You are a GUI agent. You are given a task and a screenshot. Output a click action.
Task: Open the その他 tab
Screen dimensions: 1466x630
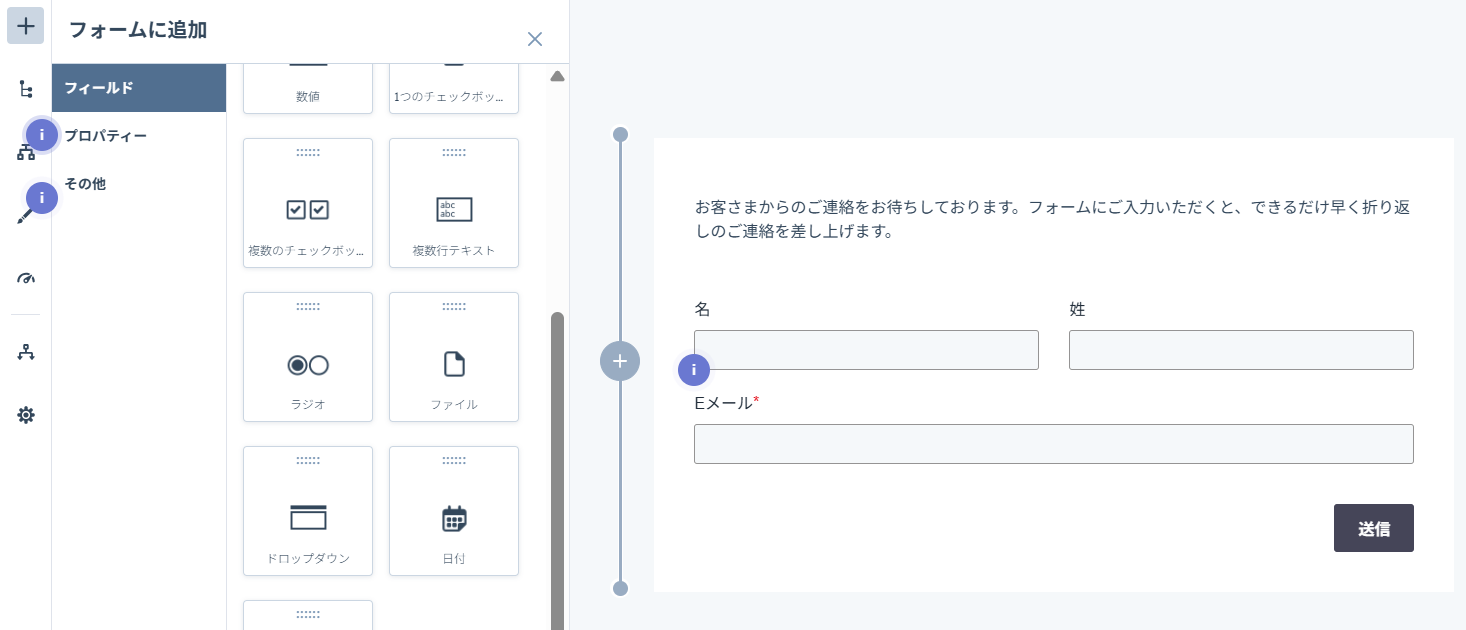(139, 184)
